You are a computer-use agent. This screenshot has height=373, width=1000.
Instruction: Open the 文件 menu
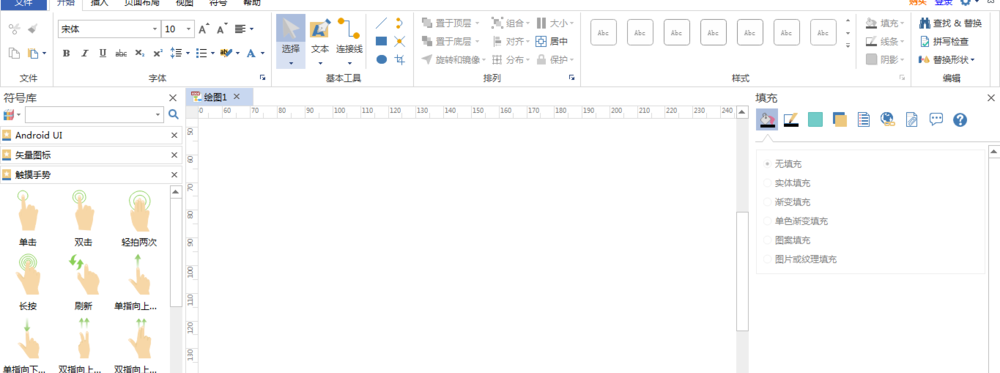pyautogui.click(x=24, y=3)
